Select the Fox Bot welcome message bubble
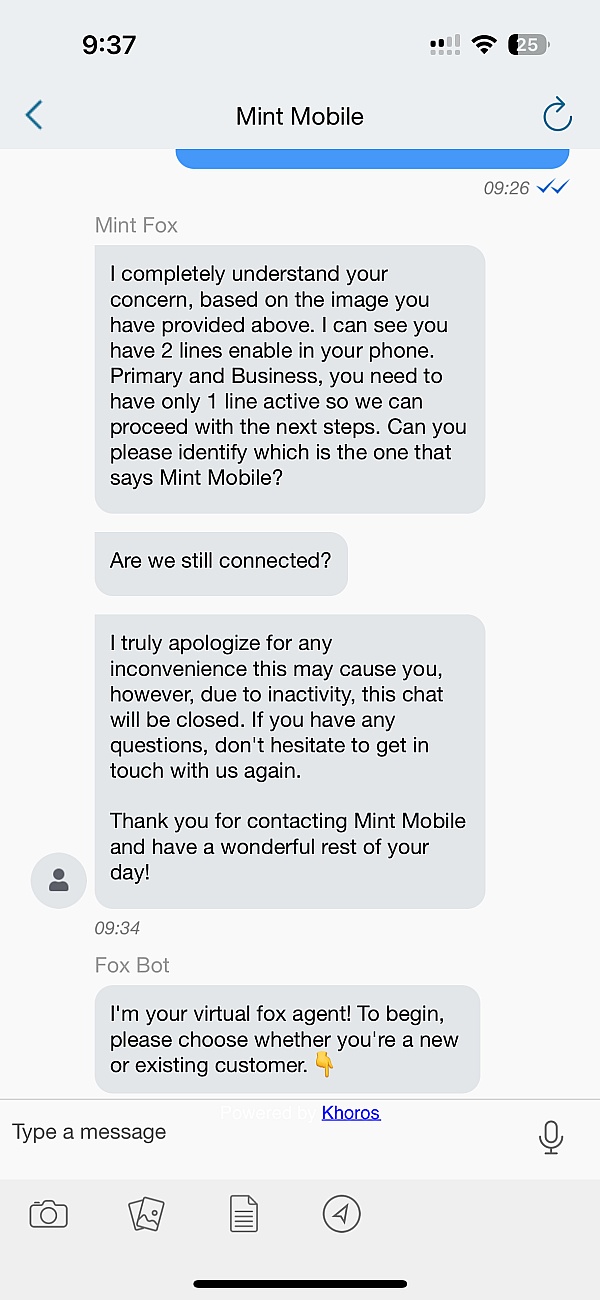This screenshot has width=600, height=1300. click(290, 1040)
